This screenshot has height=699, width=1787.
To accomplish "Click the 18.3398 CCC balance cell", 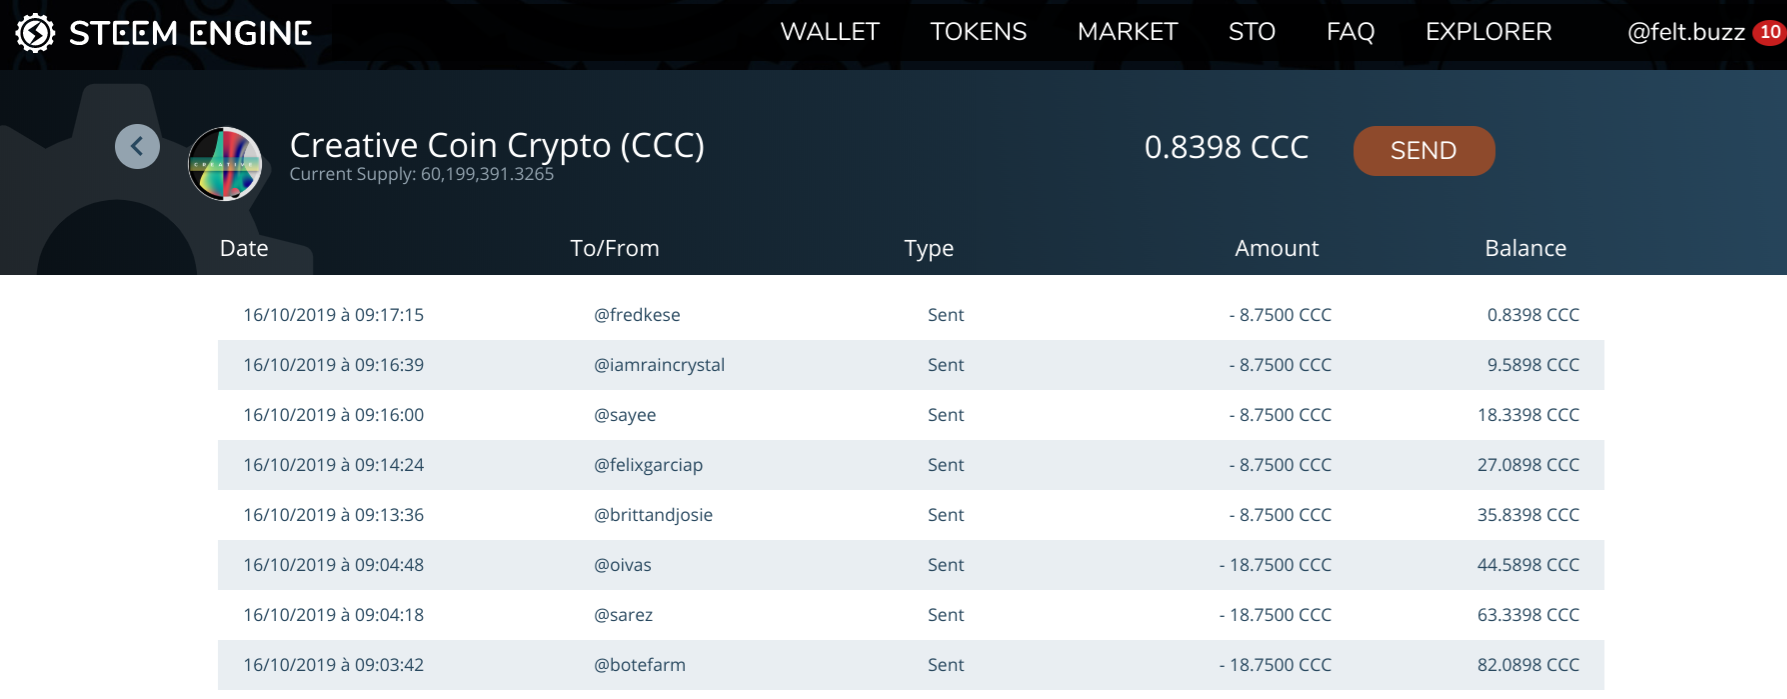I will click(1528, 415).
